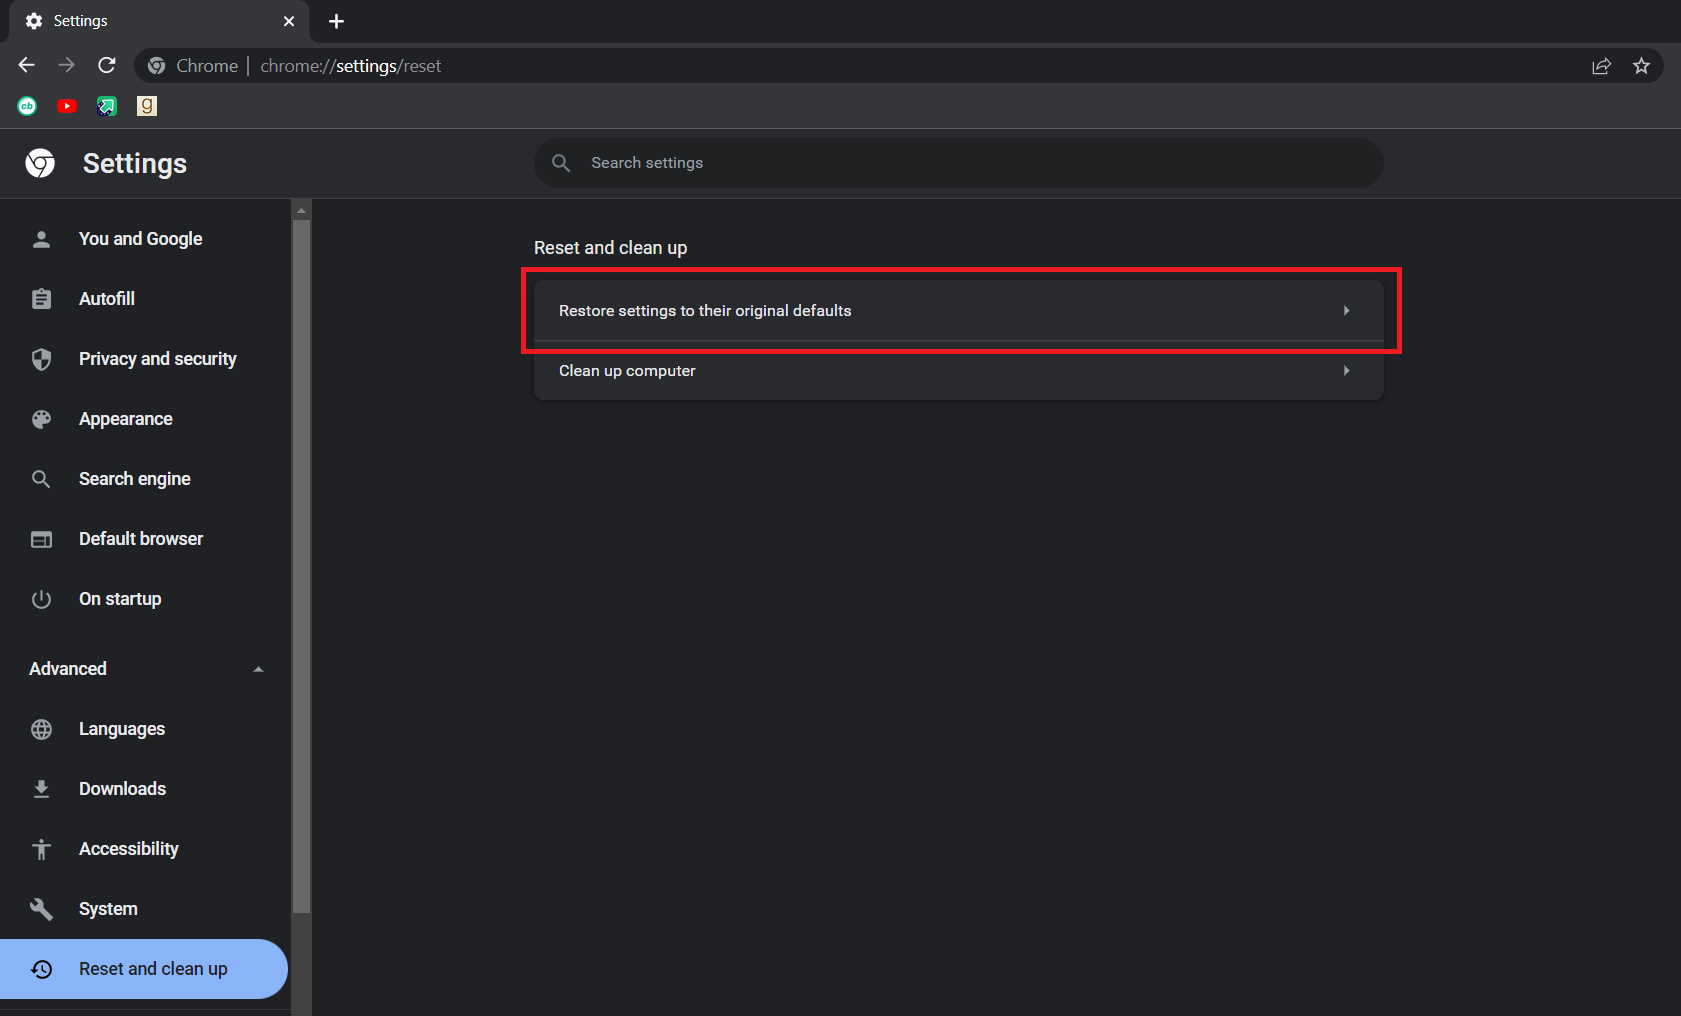The width and height of the screenshot is (1681, 1016).
Task: Open the teal circle bookmark icon
Action: [27, 106]
